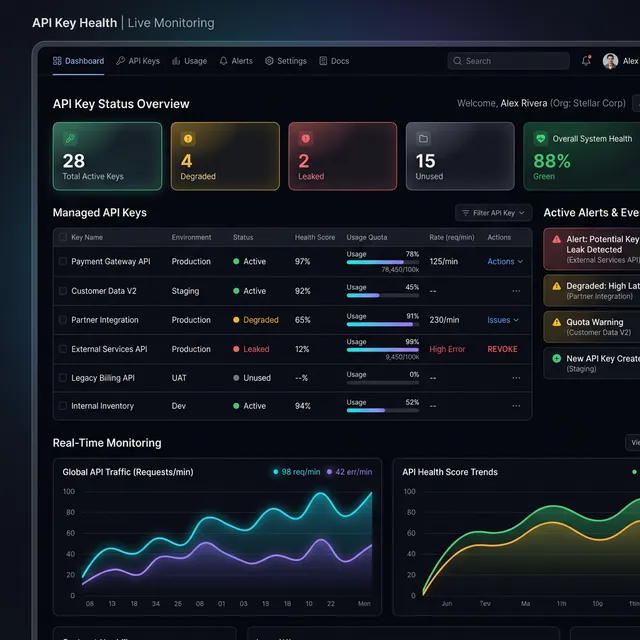The width and height of the screenshot is (640, 640).
Task: Open the Settings tab
Action: pos(286,61)
